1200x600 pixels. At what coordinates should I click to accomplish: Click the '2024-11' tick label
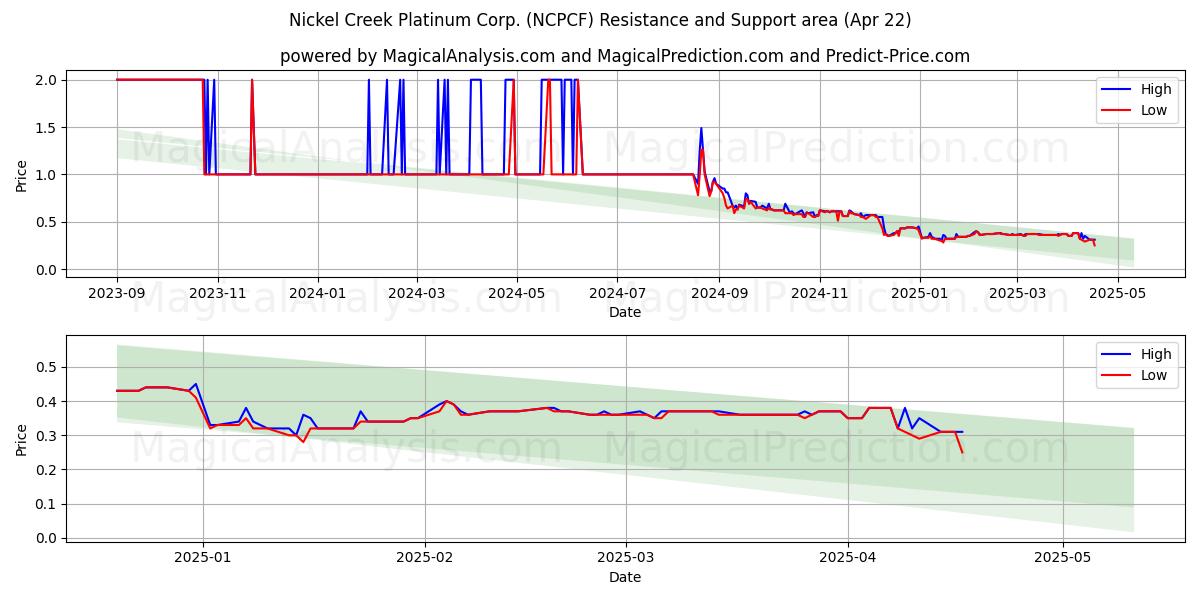pos(819,293)
